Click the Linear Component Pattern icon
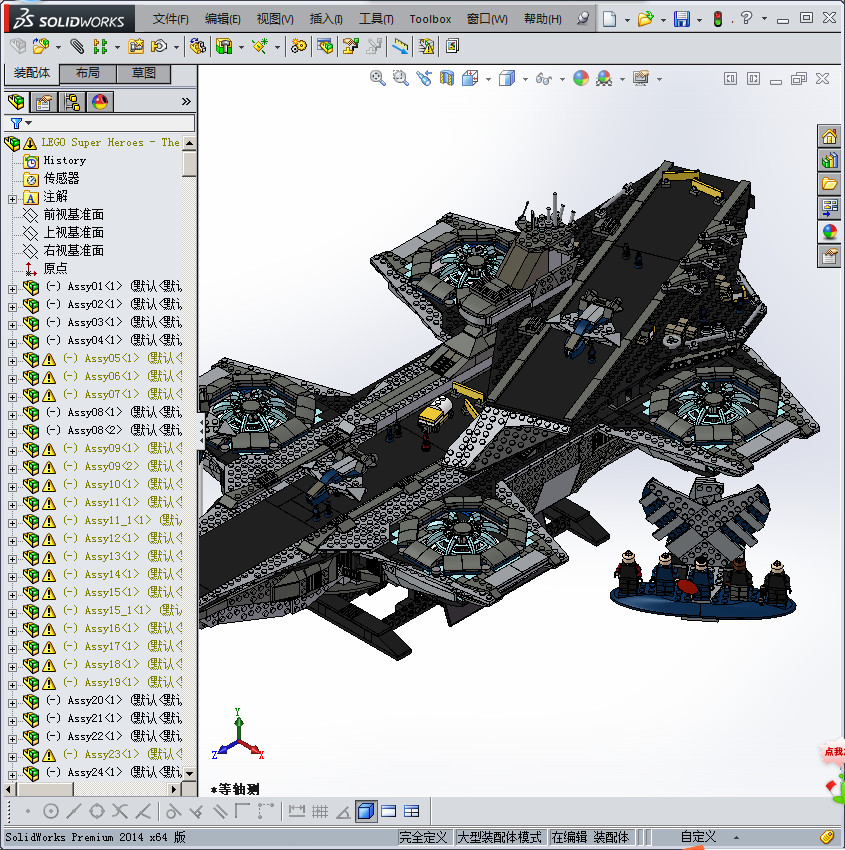This screenshot has width=845, height=850. pos(100,46)
